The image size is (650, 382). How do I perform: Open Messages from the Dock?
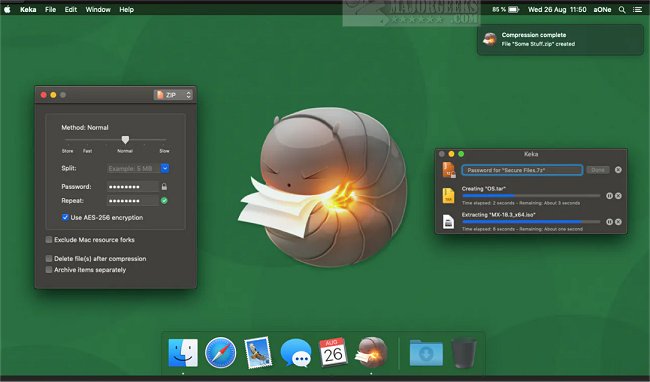(x=296, y=353)
